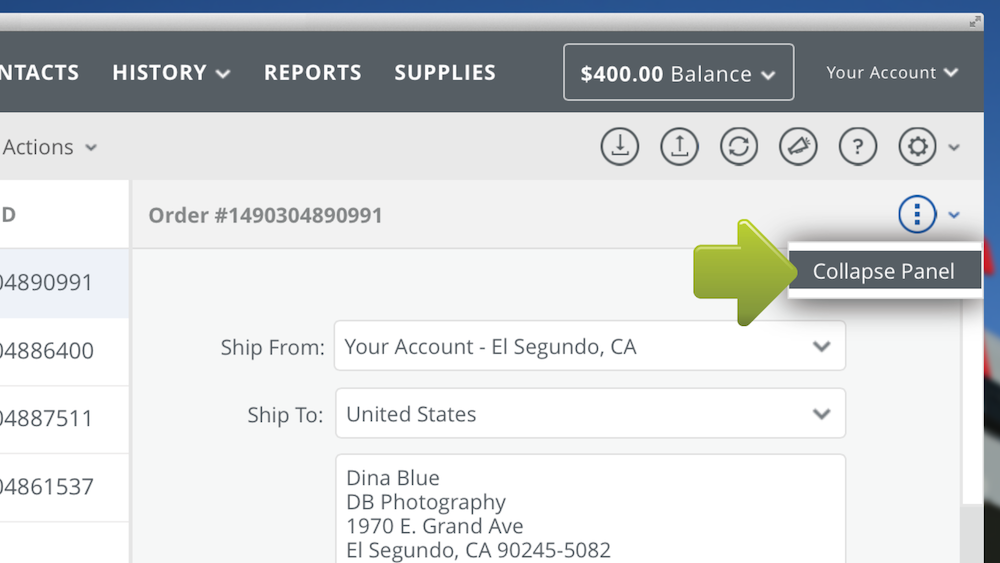This screenshot has width=1000, height=563.
Task: Refresh orders with the circular arrows icon
Action: (739, 147)
